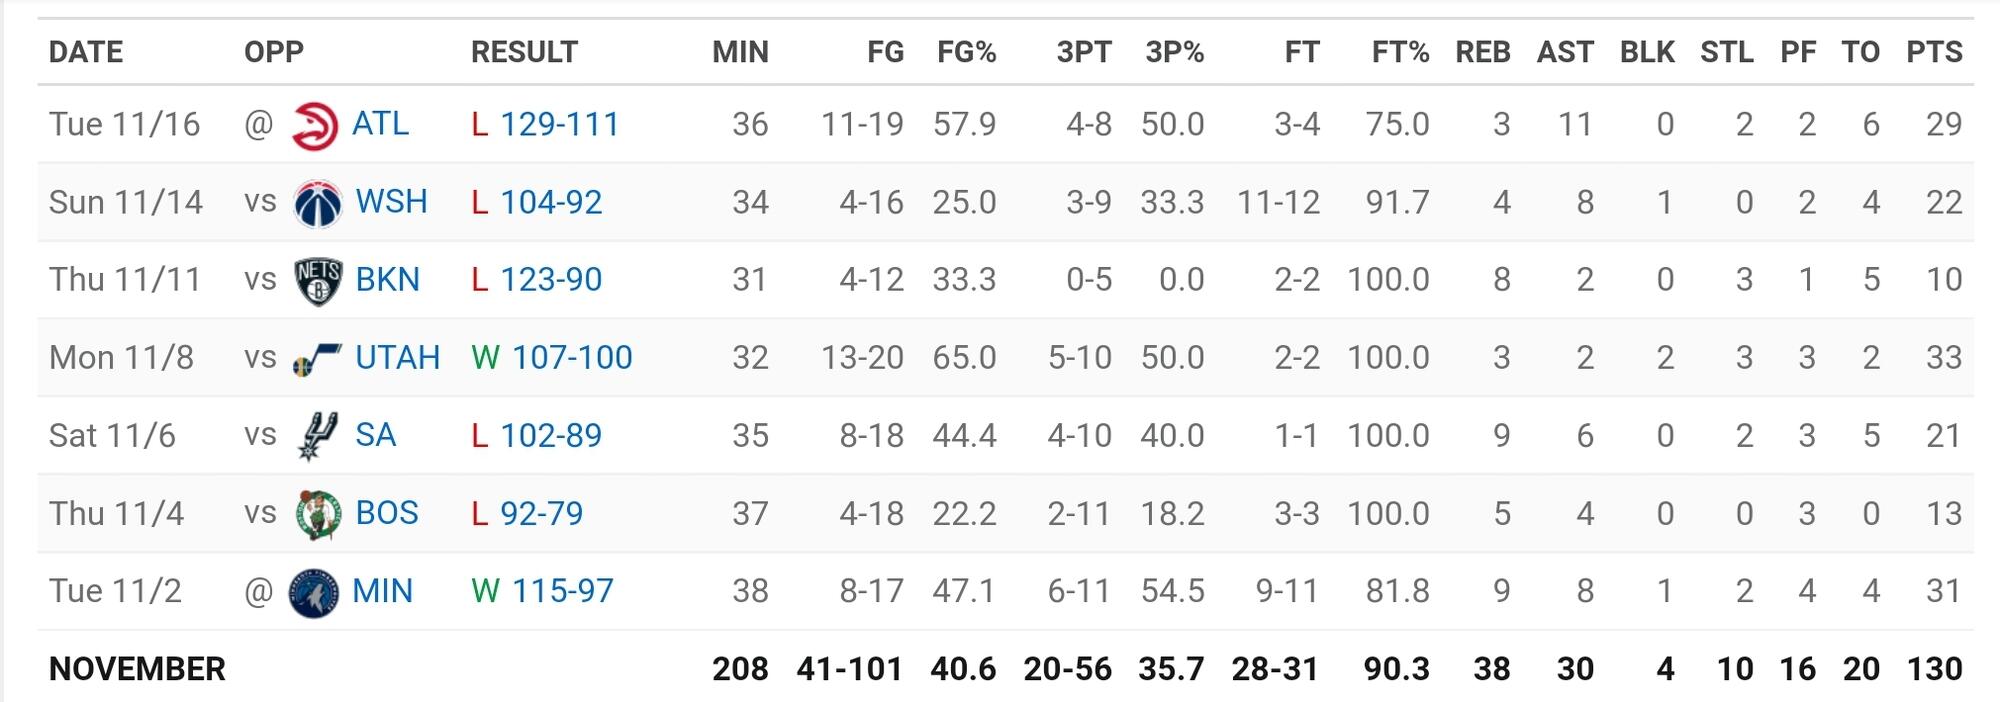
Task: Open the UTAH team link
Action: click(x=397, y=357)
